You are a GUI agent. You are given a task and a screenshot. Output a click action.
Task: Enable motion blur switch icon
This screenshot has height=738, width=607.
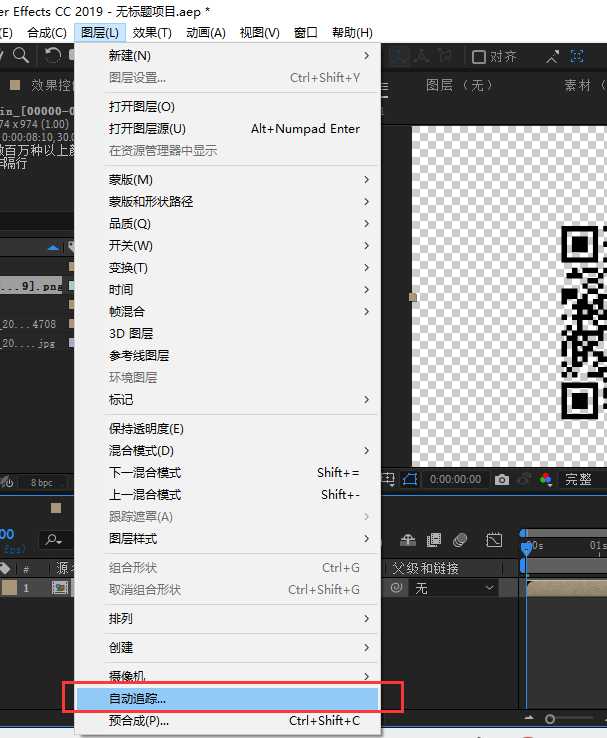460,540
